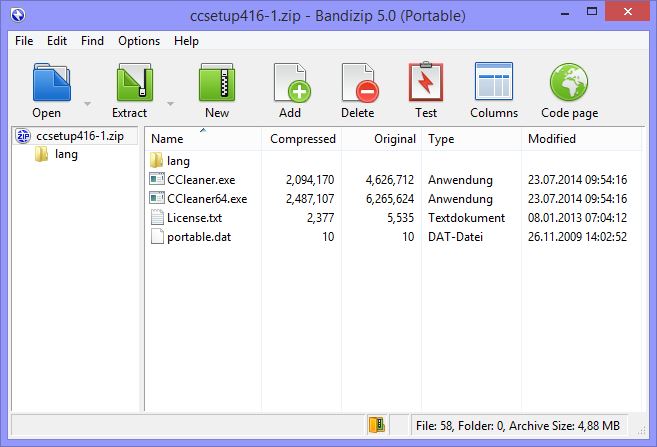The image size is (657, 447).
Task: Click the window resize grip corner
Action: pyautogui.click(x=641, y=431)
